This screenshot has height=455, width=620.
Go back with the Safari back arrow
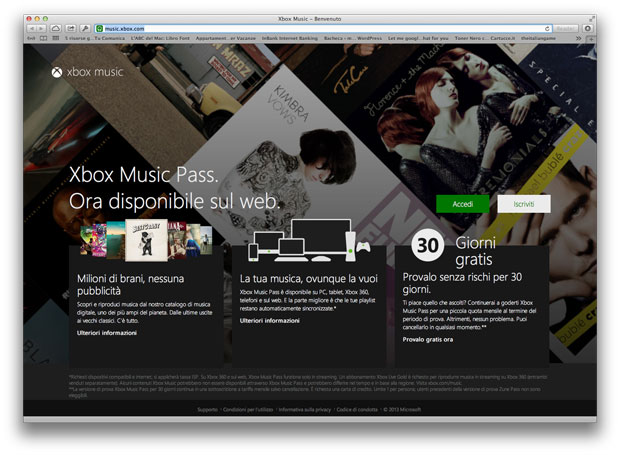click(32, 28)
